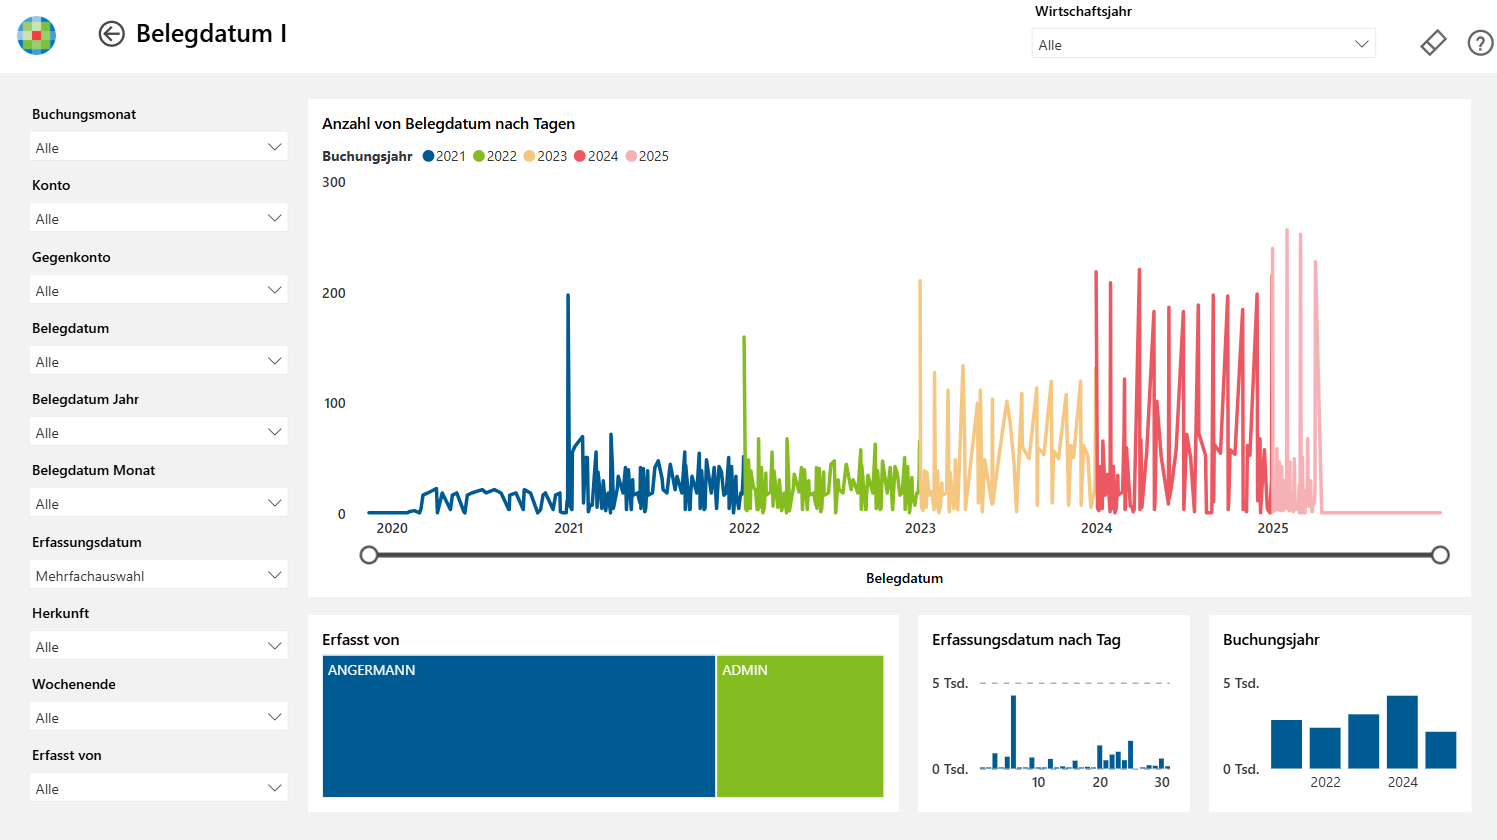
Task: Click the Buchungsjahr legend label
Action: click(367, 156)
